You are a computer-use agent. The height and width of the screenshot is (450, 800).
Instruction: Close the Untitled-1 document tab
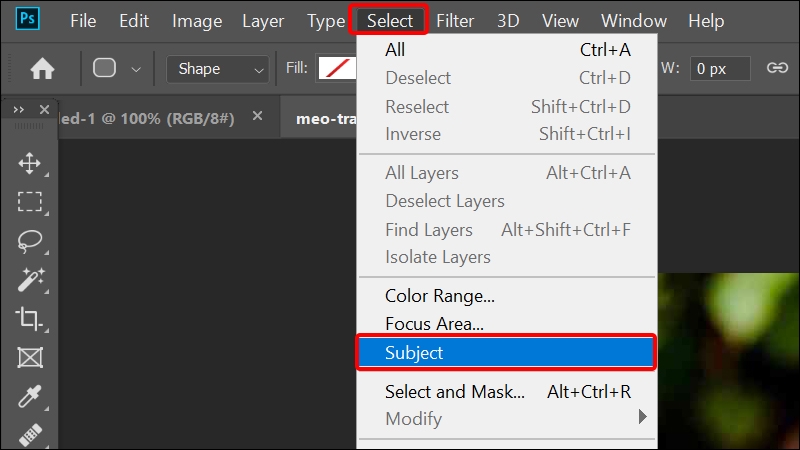pos(258,116)
